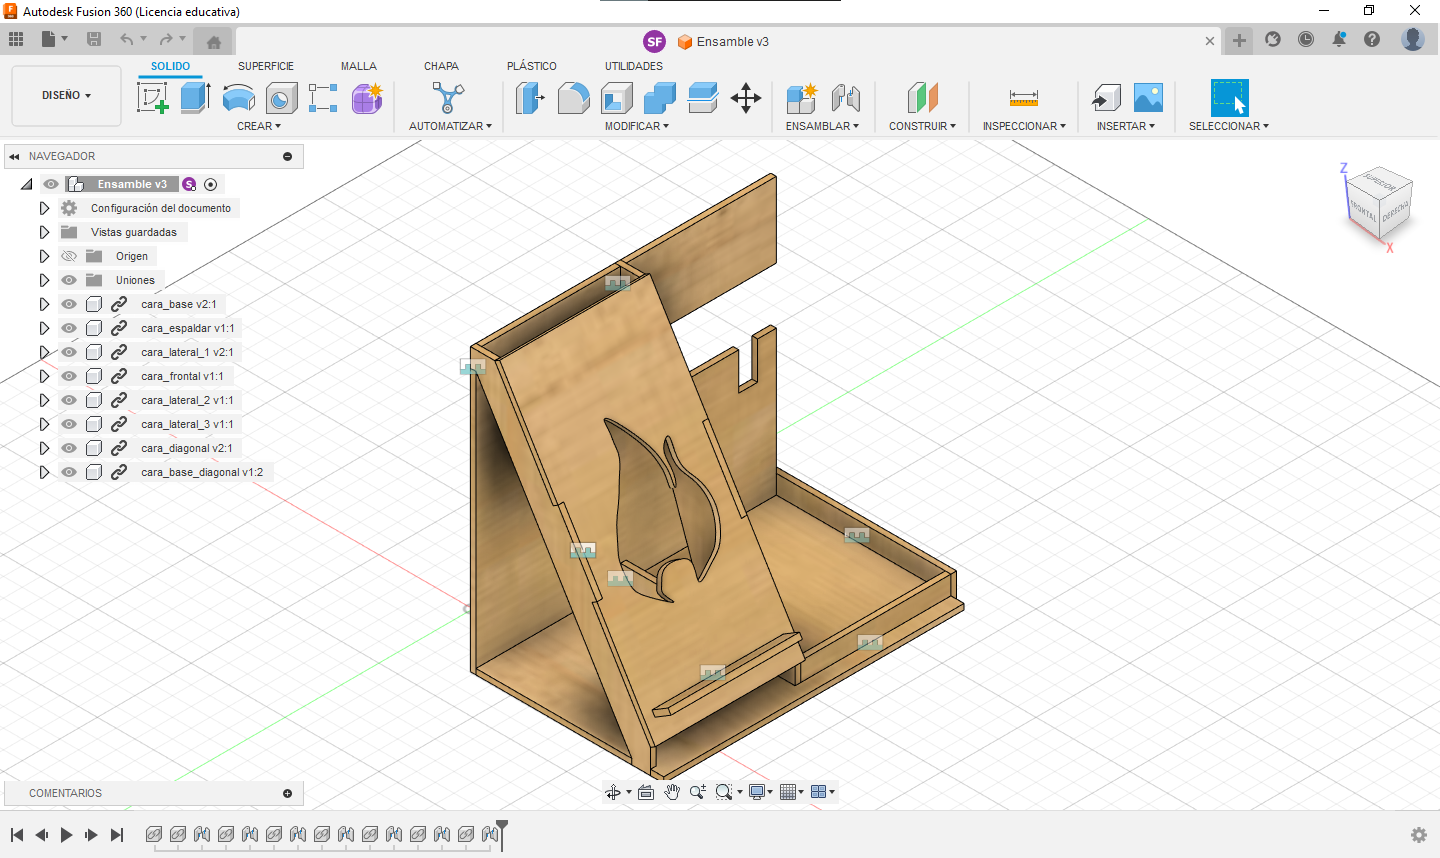
Task: Open the Help menu icon
Action: click(x=1372, y=39)
